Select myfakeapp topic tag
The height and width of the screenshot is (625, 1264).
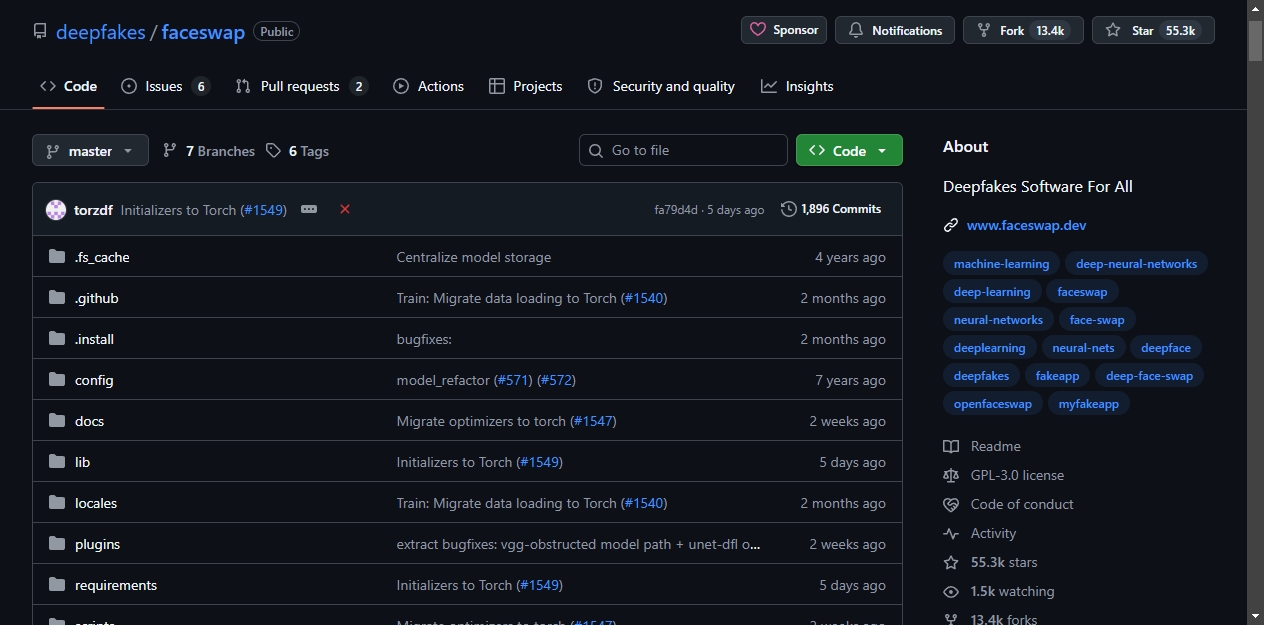coord(1089,404)
